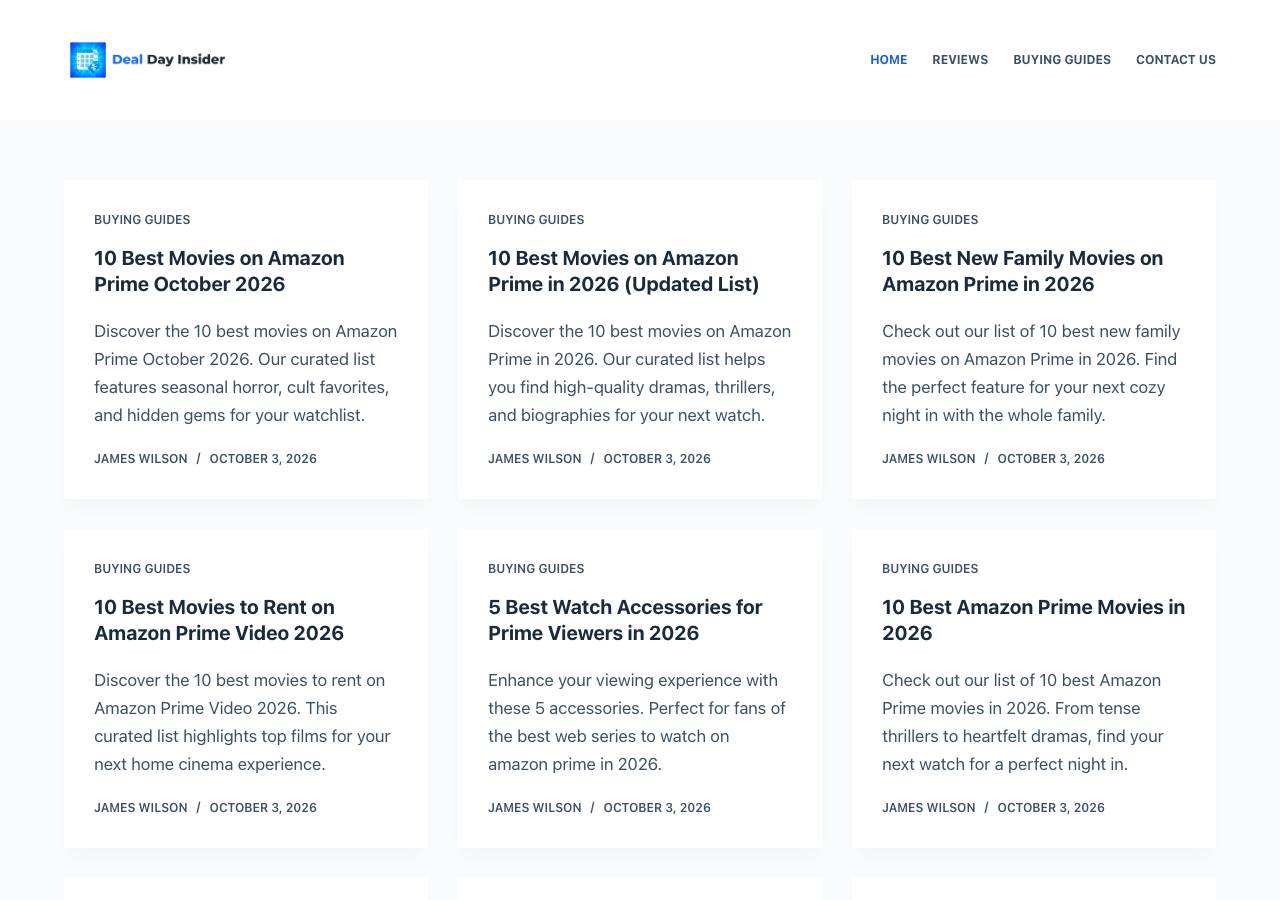
Task: Open '10 Best Movies on Amazon Prime October 2026'
Action: [x=219, y=271]
